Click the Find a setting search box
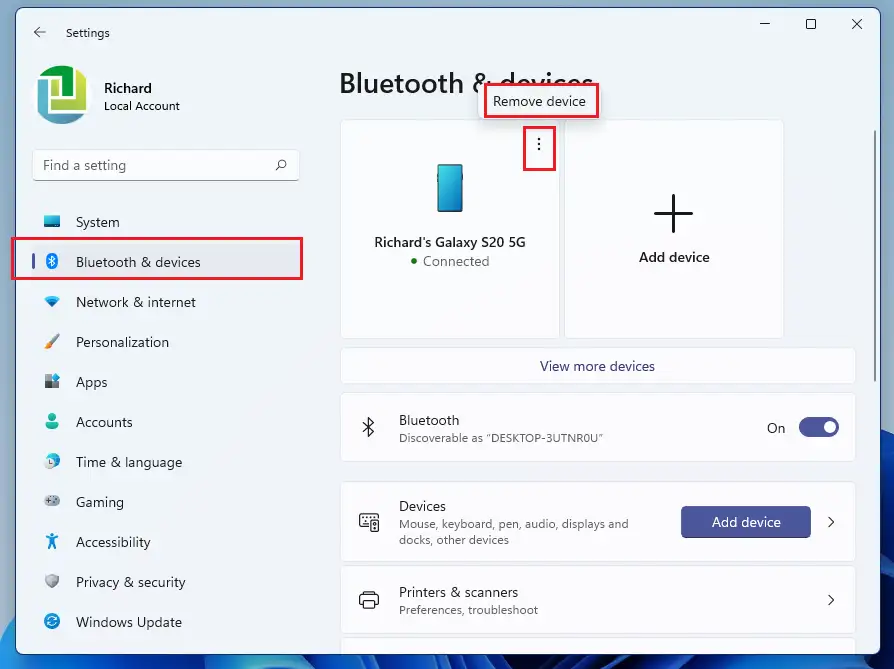Screen dimensions: 894x669 pos(165,165)
